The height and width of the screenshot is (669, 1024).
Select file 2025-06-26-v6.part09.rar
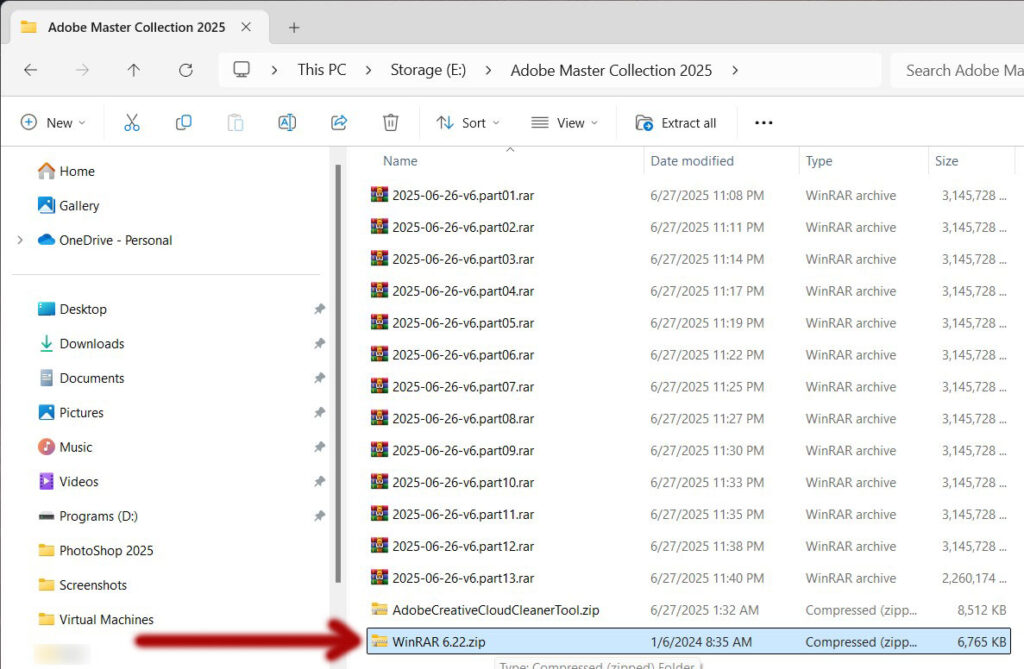(x=689, y=450)
